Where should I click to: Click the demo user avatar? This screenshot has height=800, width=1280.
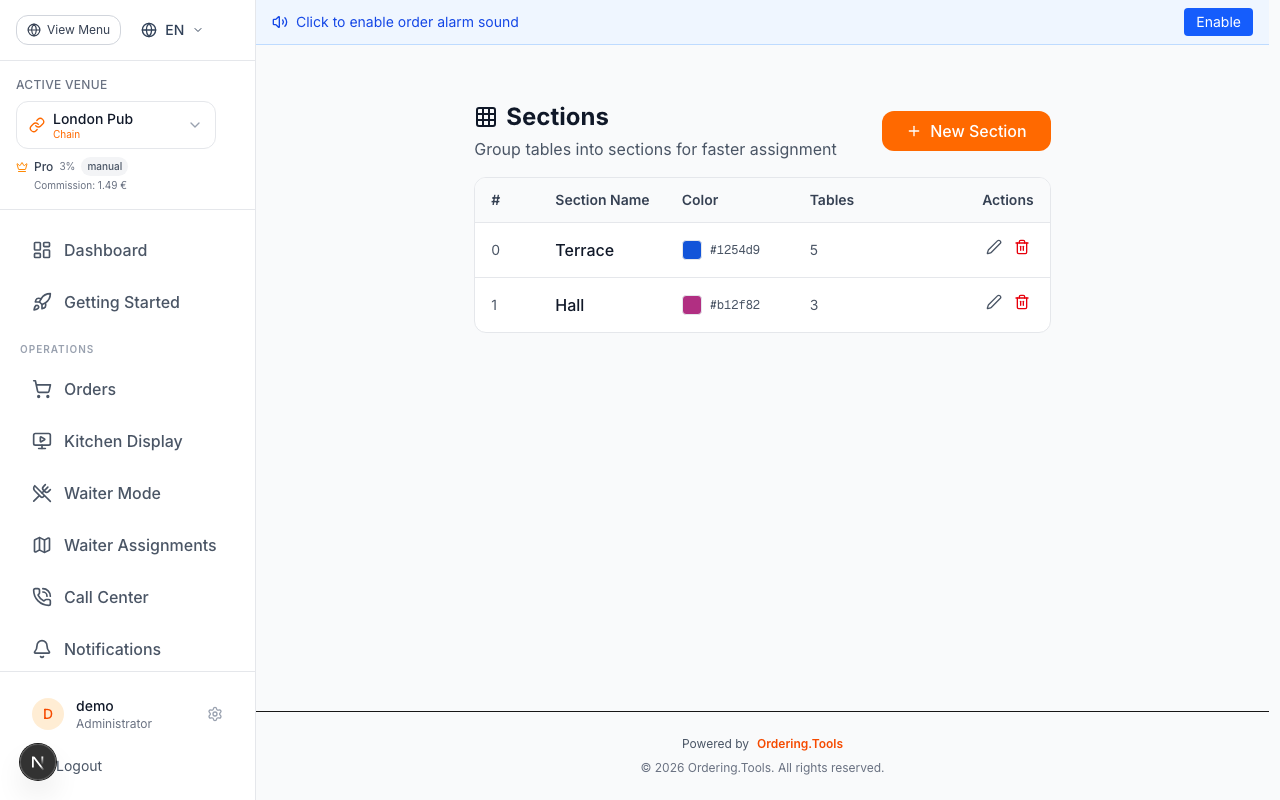[48, 714]
